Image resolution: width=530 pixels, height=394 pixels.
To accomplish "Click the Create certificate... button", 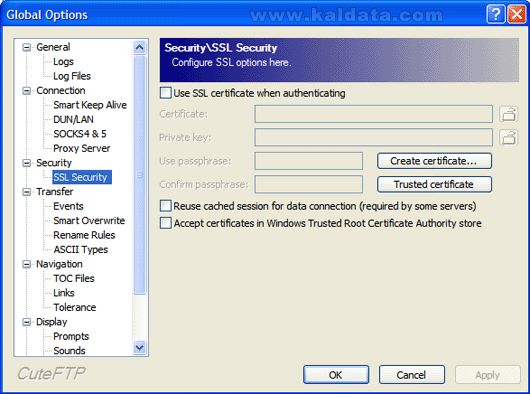I will coord(434,161).
